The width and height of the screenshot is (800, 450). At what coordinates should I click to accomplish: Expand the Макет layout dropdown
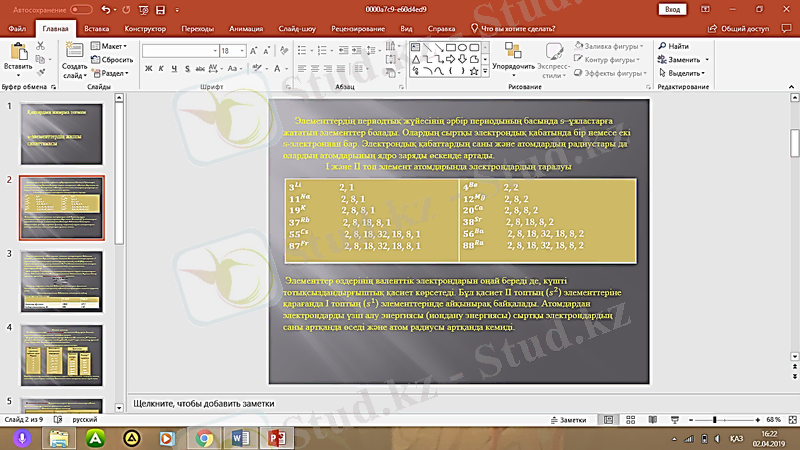[112, 46]
